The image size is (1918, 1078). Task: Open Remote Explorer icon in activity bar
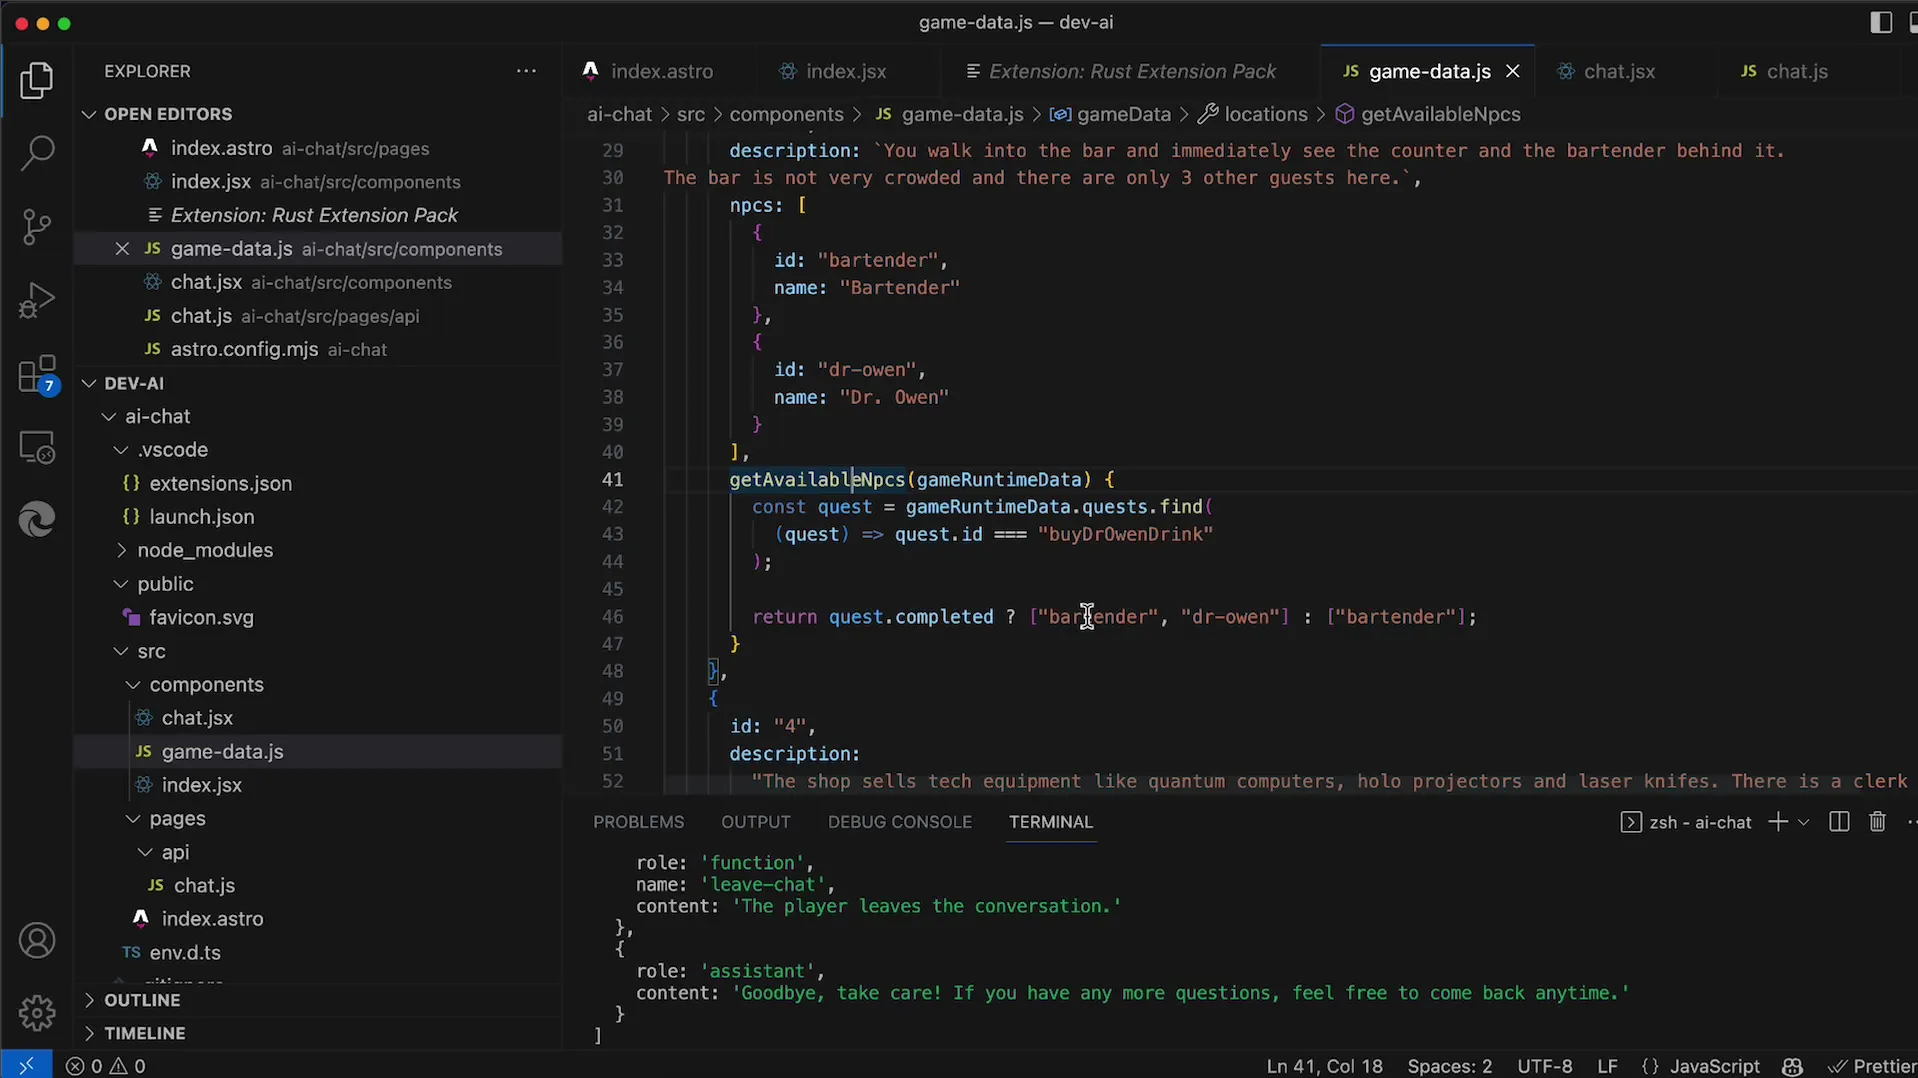tap(37, 448)
